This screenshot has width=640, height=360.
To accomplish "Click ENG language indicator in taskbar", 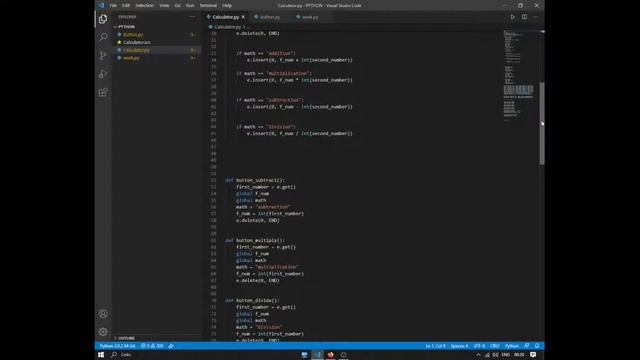I will (506, 355).
